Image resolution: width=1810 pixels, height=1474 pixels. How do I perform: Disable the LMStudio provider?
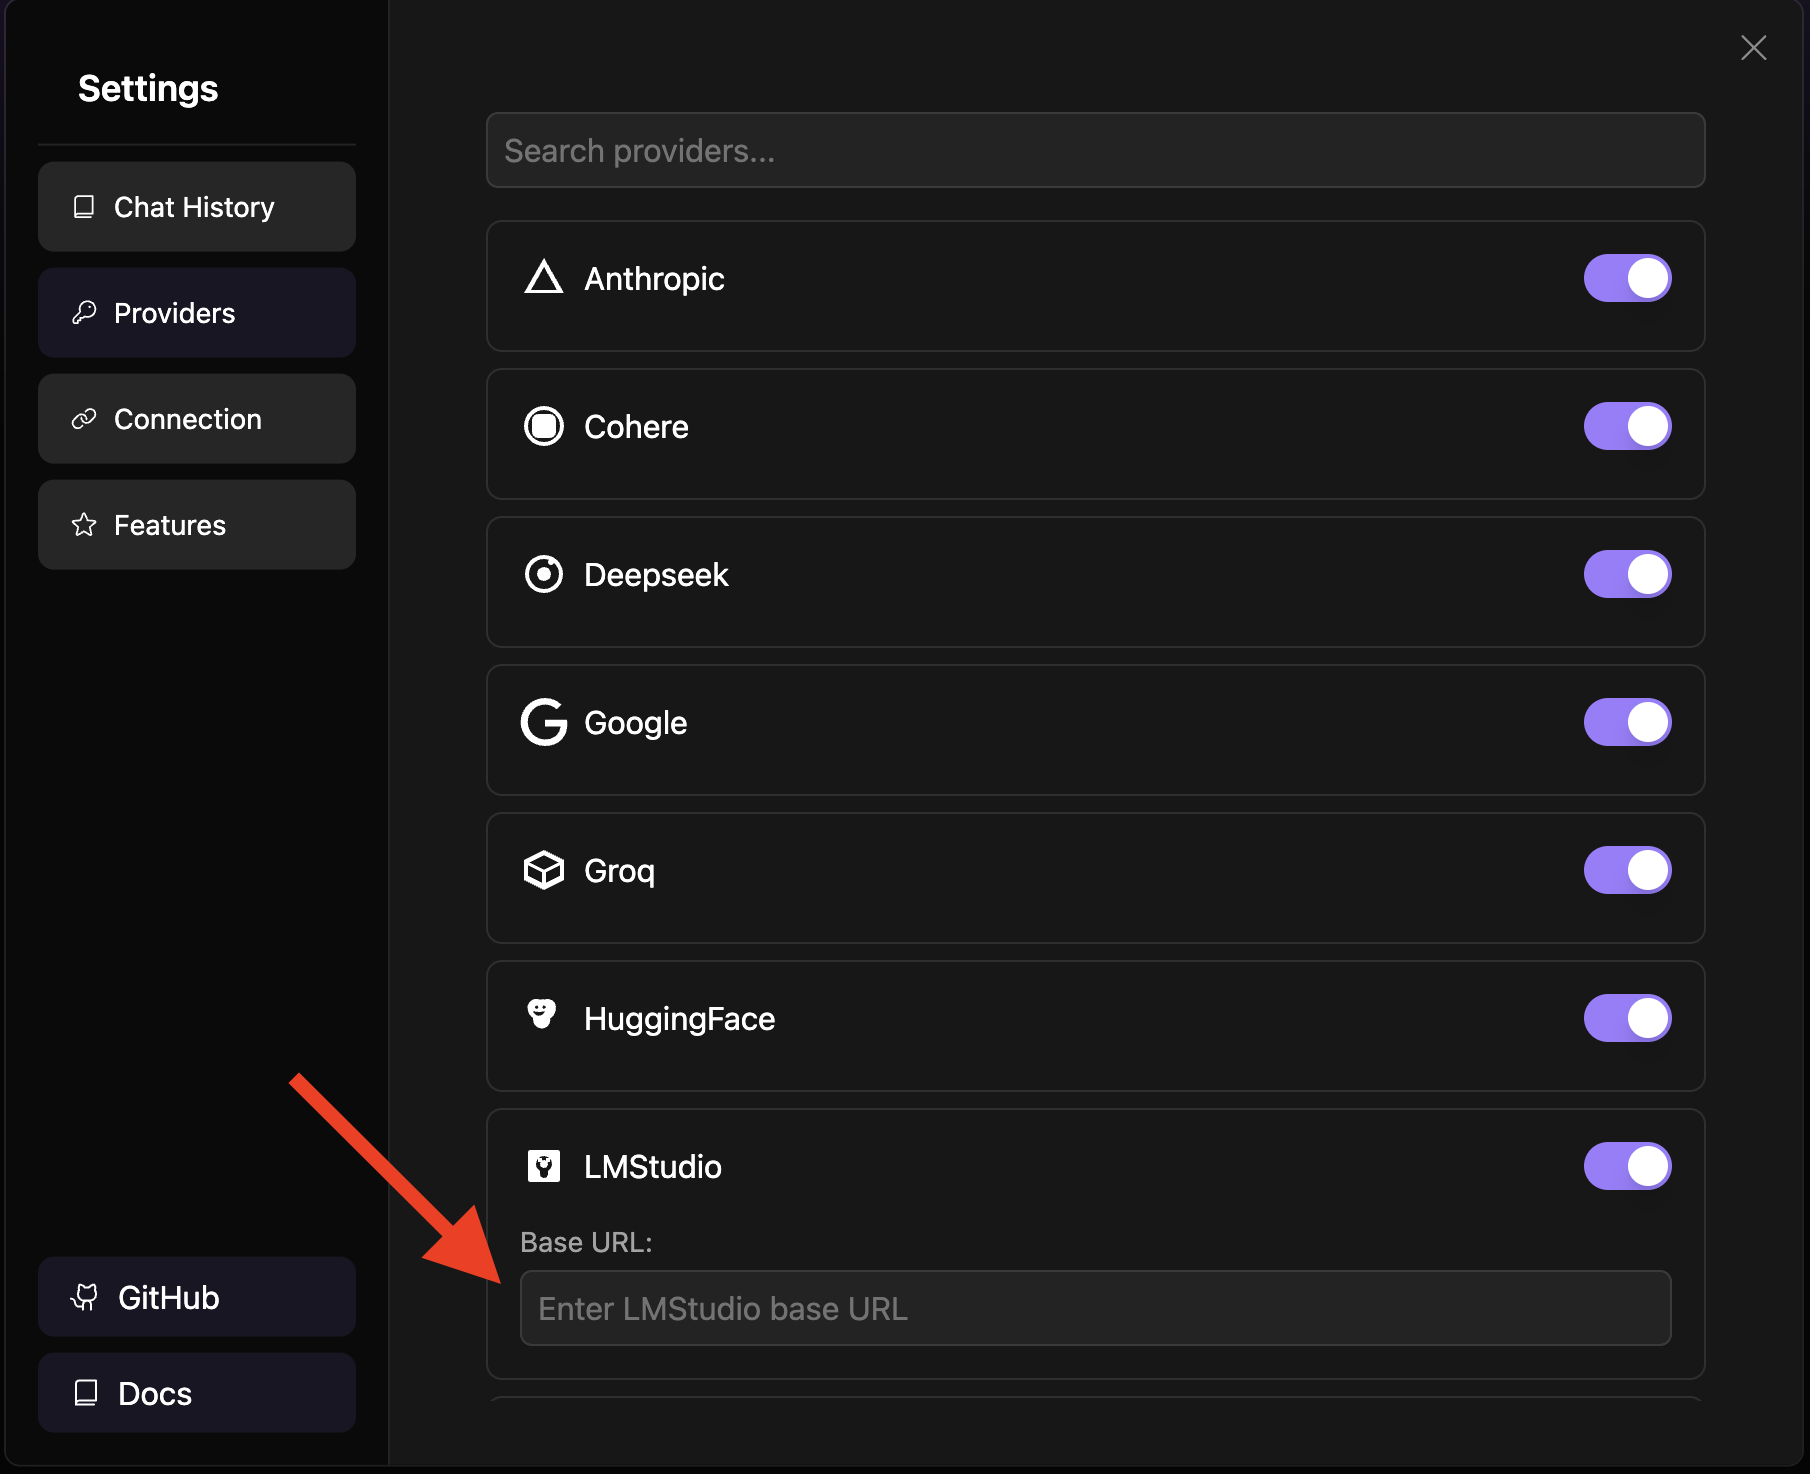(1627, 1166)
